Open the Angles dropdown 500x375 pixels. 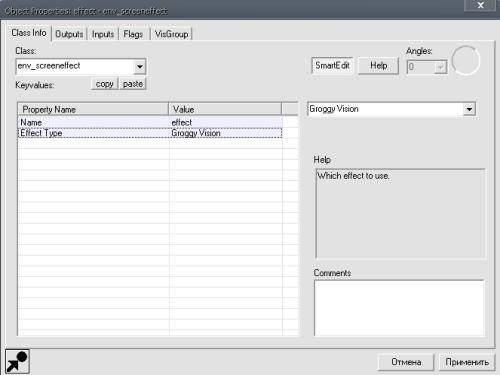point(441,67)
